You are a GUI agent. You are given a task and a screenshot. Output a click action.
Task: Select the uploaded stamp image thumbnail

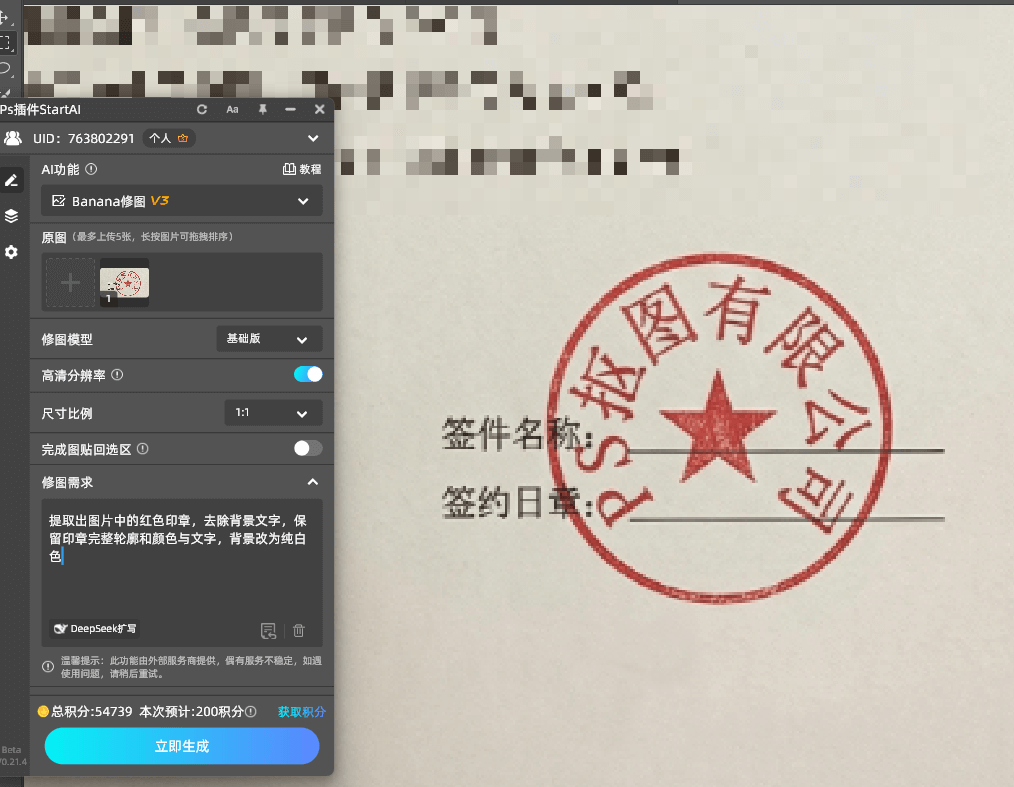[x=124, y=281]
